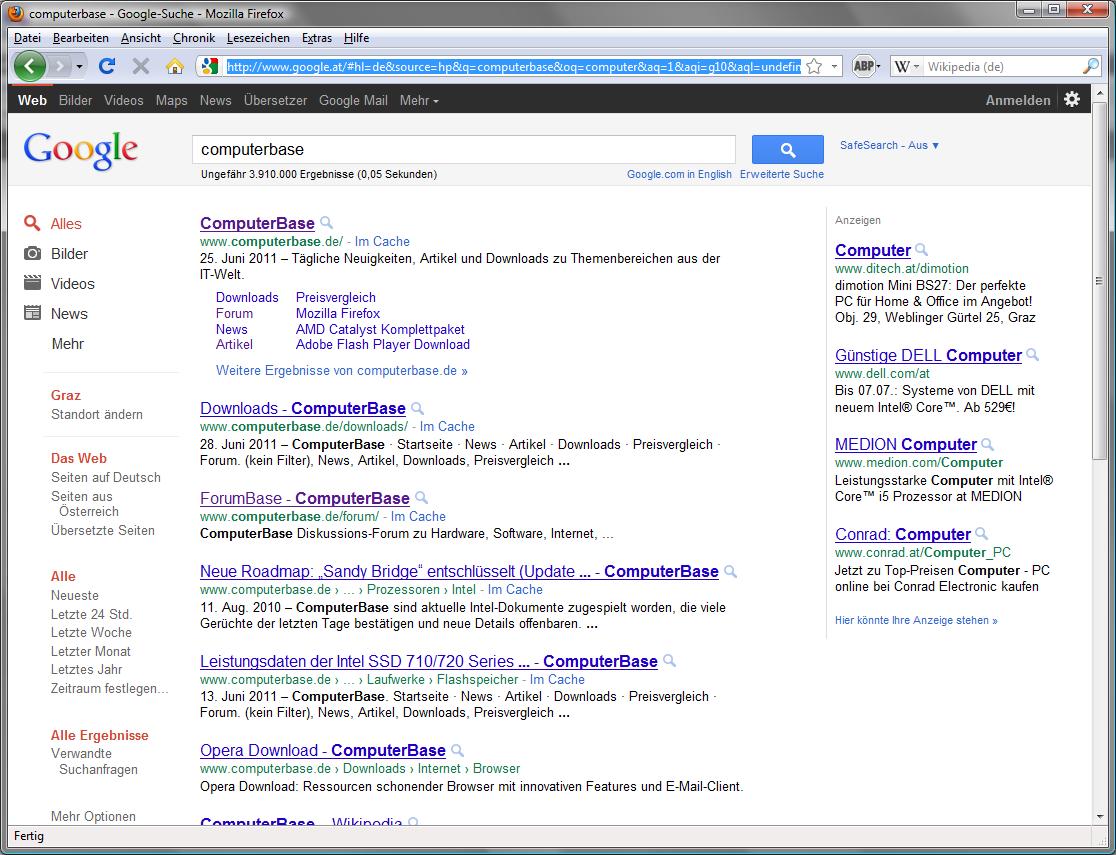The width and height of the screenshot is (1116, 855).
Task: Click the Anmelden sign-in link
Action: click(1018, 100)
